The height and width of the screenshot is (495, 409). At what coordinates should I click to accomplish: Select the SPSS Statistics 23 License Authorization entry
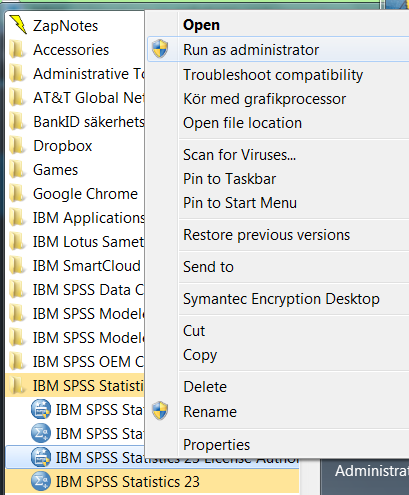[x=75, y=457]
